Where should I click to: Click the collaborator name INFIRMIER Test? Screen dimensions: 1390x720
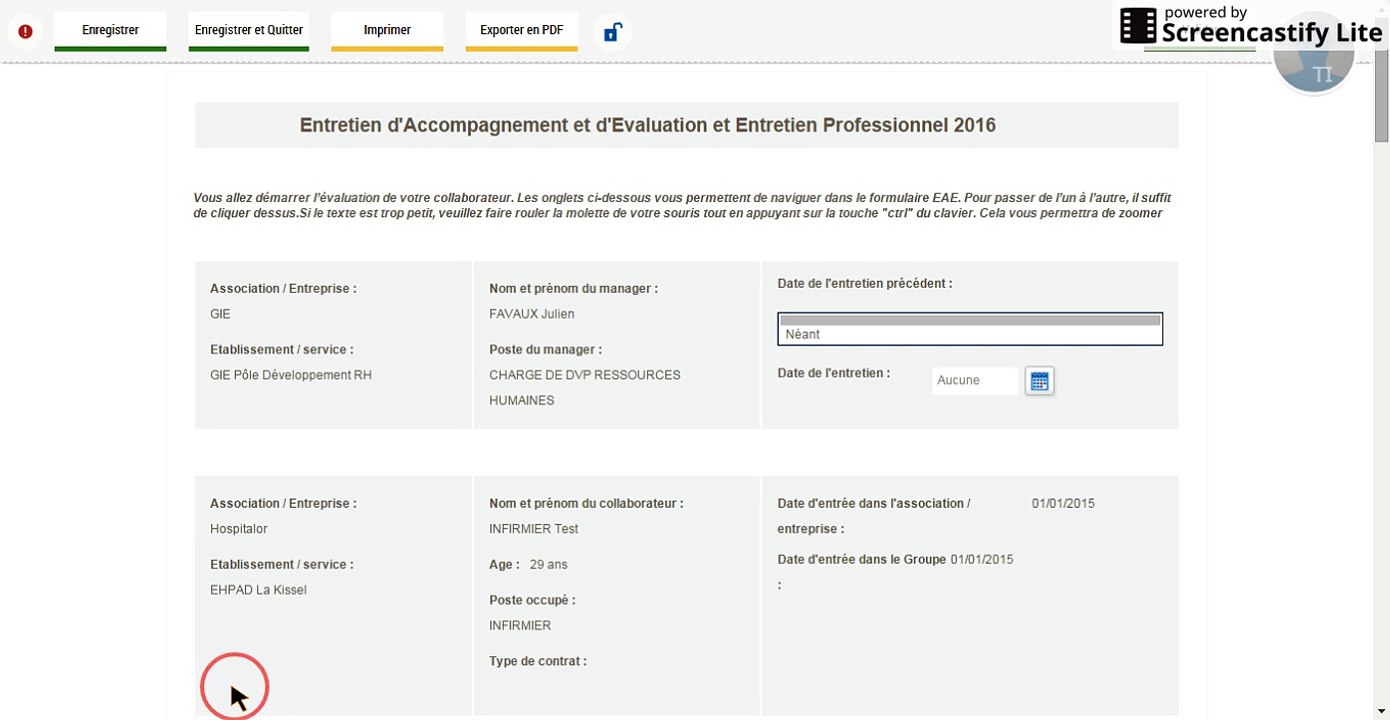click(534, 529)
